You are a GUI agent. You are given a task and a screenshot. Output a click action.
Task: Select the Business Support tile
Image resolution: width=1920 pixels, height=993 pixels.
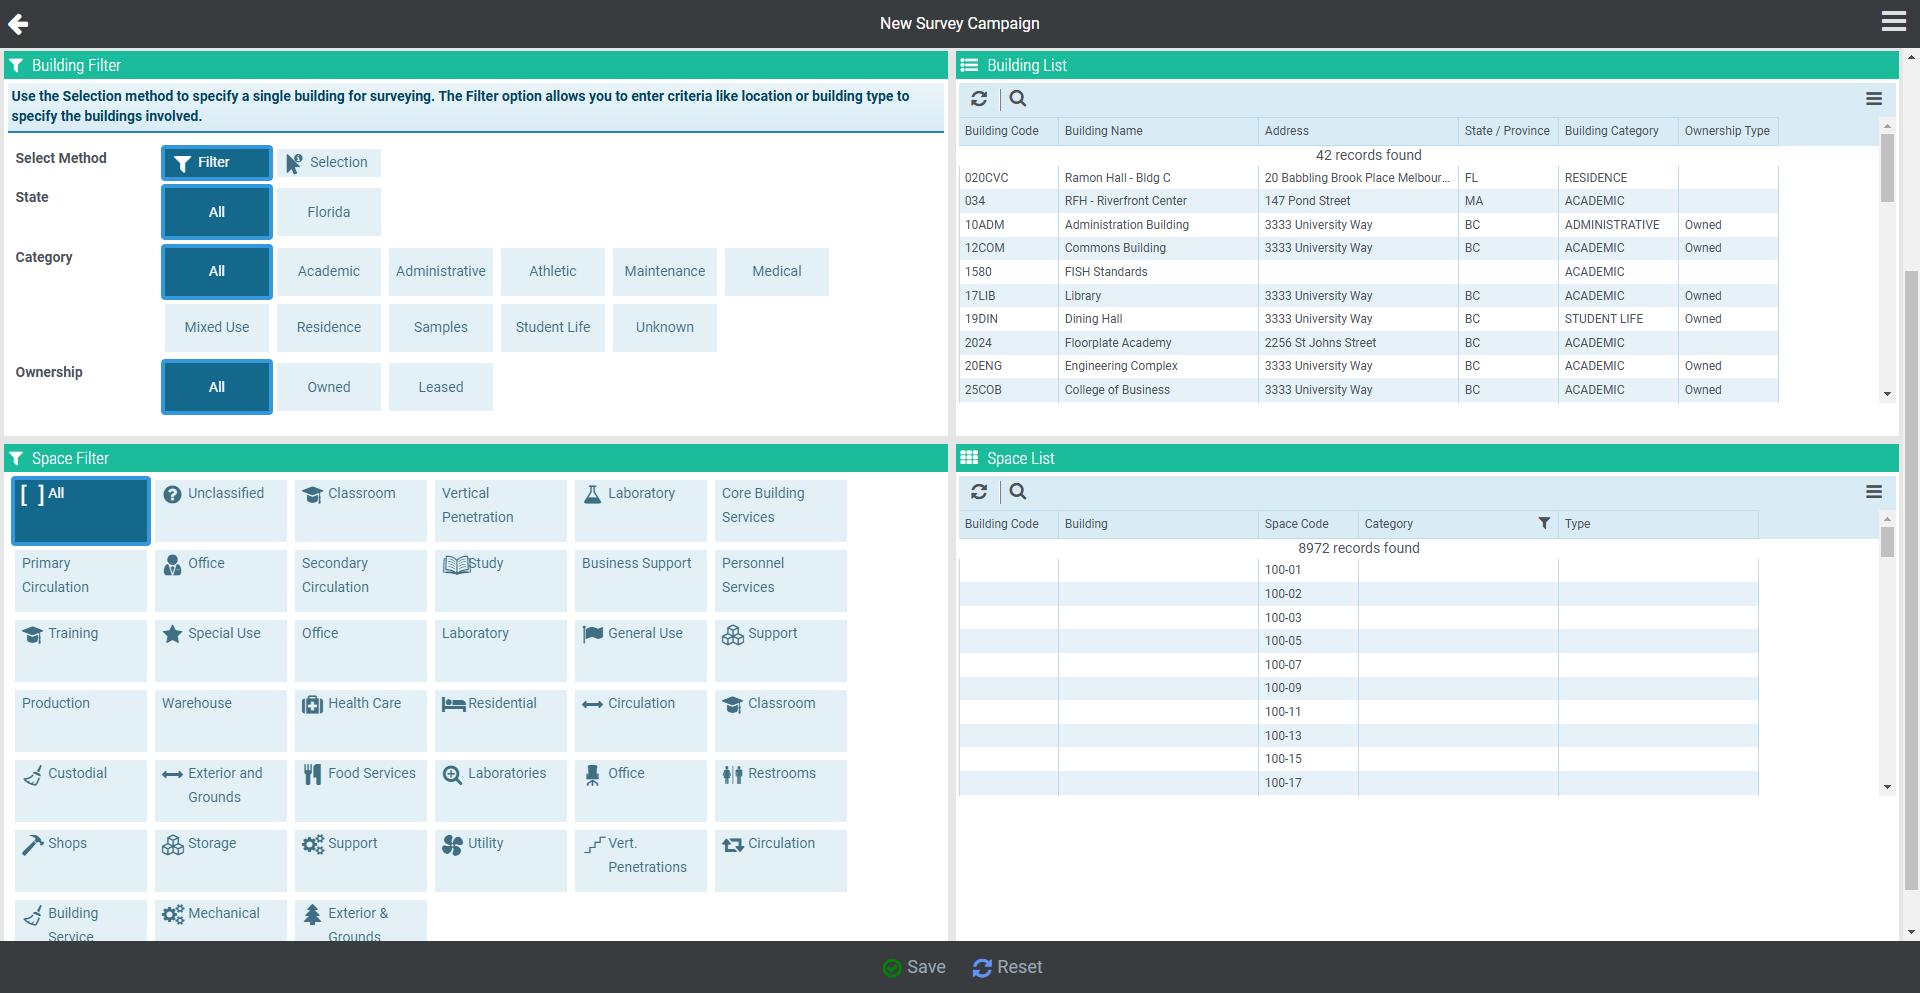tap(641, 580)
